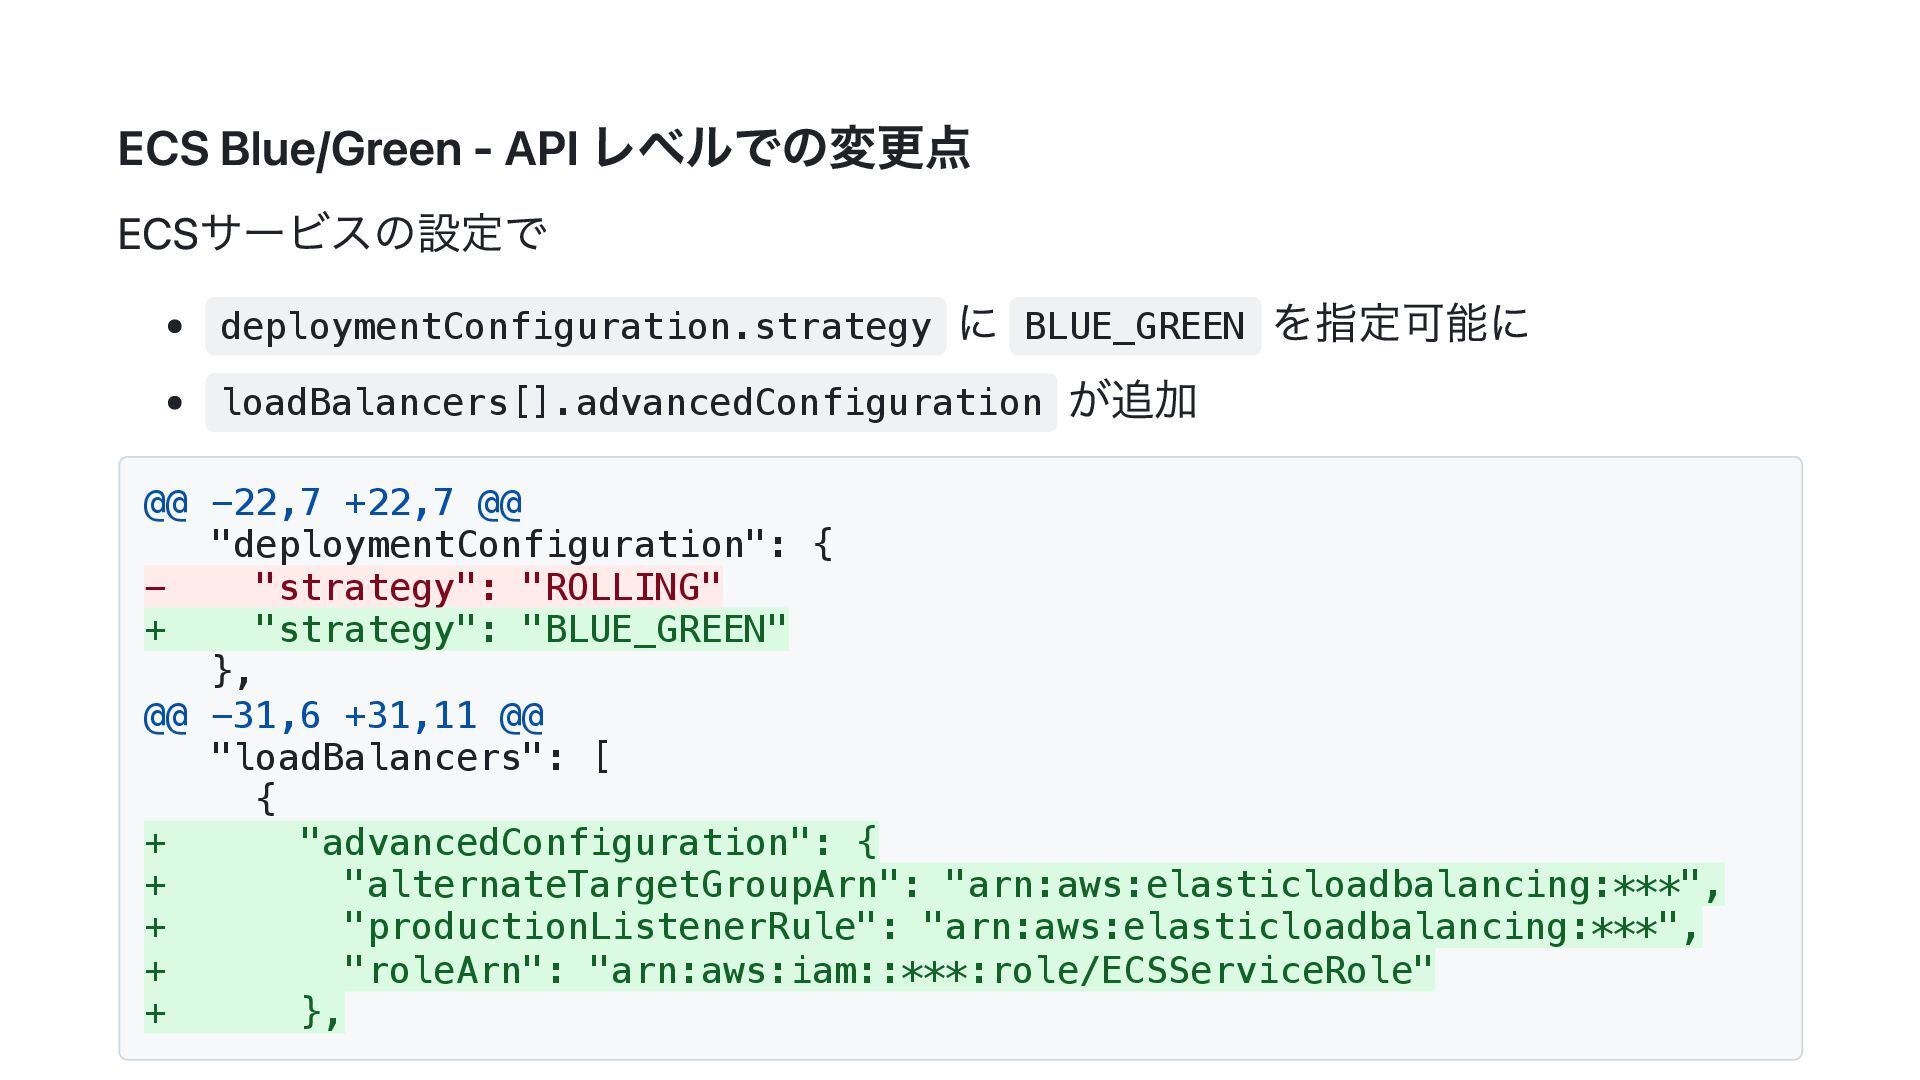Click the roleArn ECSServiceRole diff line
Image resolution: width=1920 pixels, height=1080 pixels.
pyautogui.click(x=789, y=969)
